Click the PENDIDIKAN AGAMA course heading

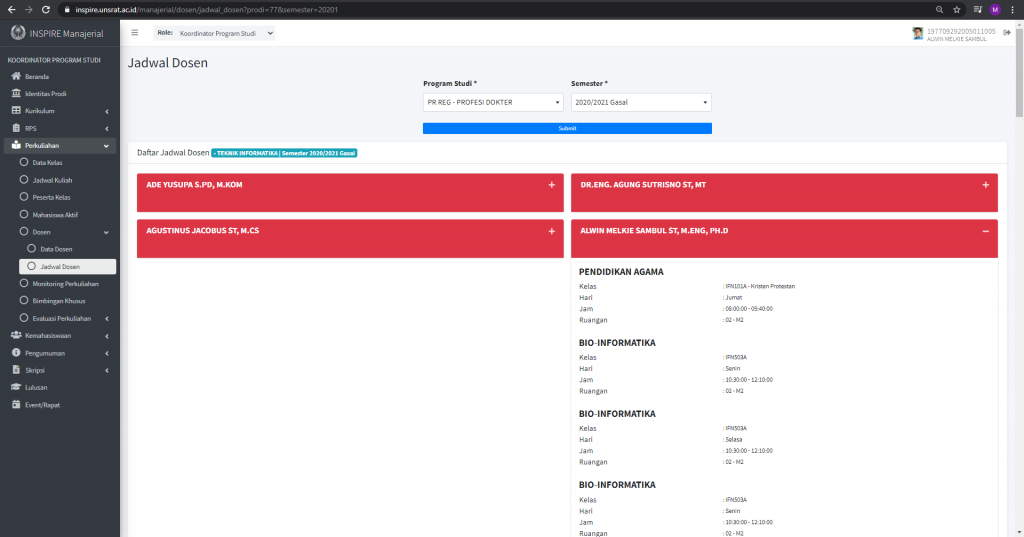click(621, 272)
